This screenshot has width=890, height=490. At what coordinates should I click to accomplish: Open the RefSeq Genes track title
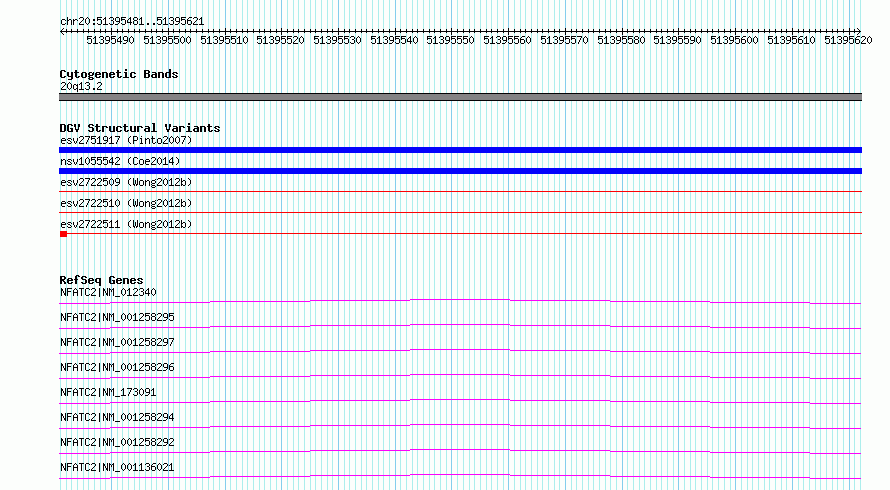[101, 280]
